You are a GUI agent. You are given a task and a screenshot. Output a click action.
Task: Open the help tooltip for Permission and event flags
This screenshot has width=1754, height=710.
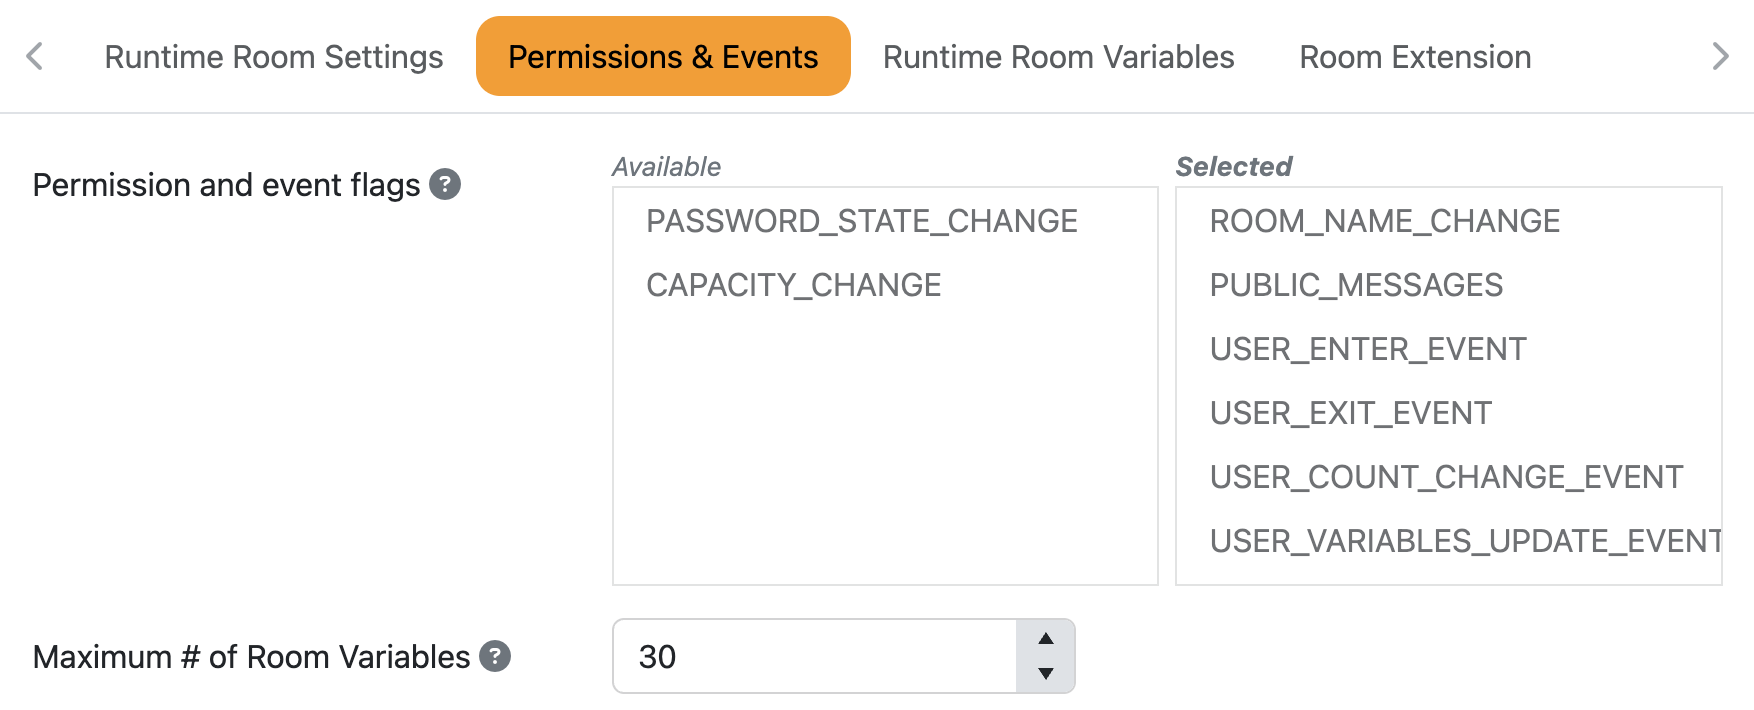(x=446, y=185)
